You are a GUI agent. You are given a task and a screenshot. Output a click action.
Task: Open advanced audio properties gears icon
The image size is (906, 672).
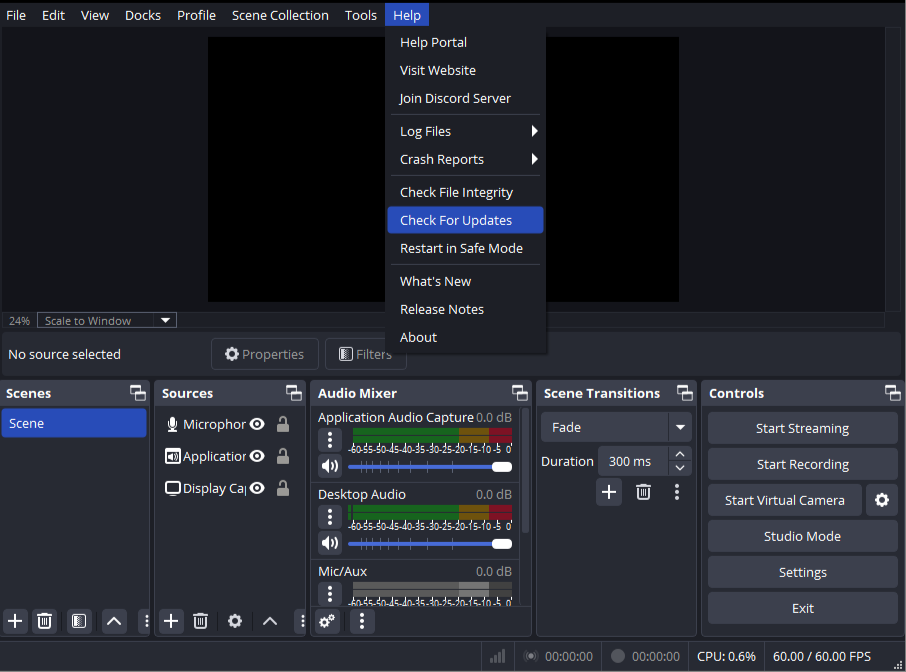pyautogui.click(x=327, y=621)
